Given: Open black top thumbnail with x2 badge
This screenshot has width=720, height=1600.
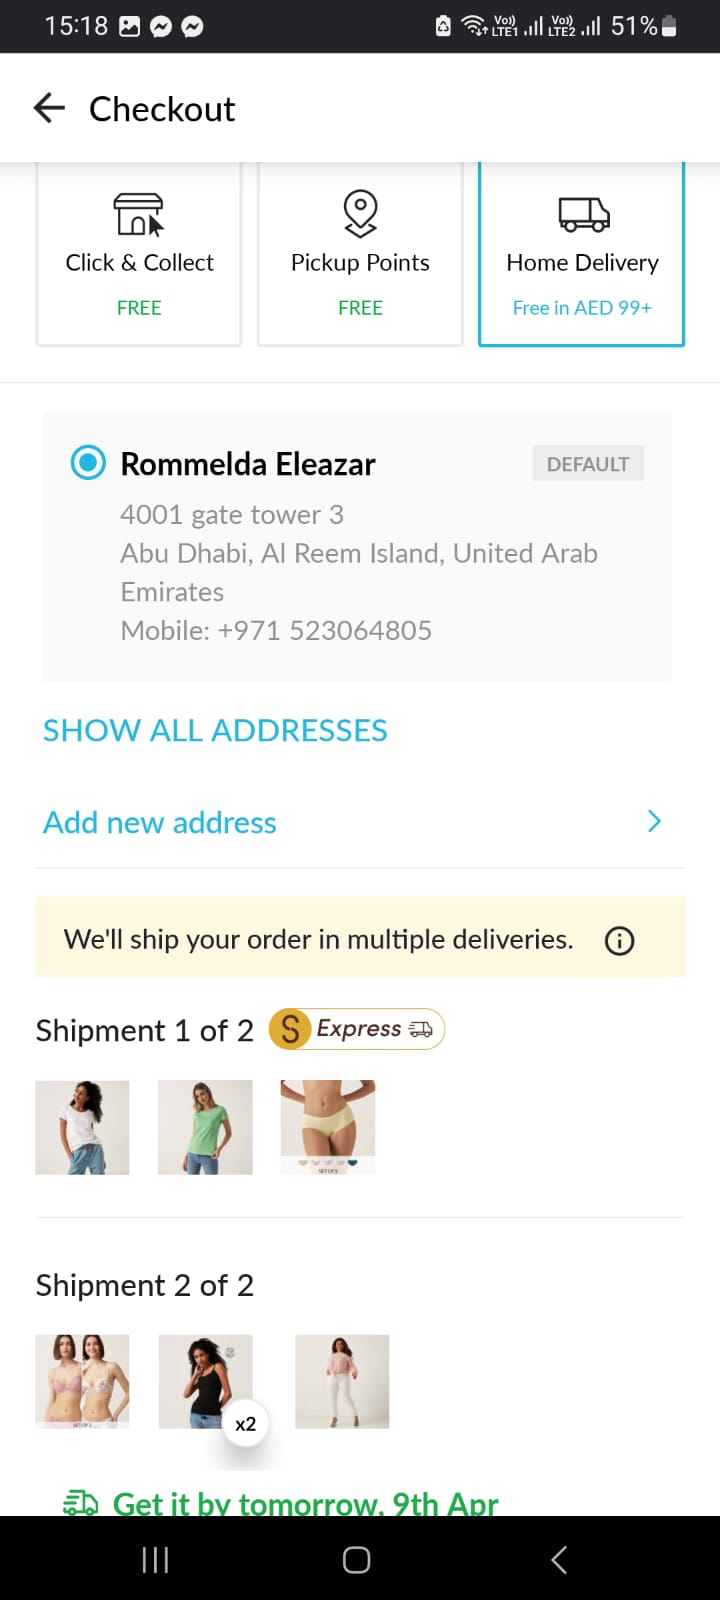Looking at the screenshot, I should (x=205, y=1381).
